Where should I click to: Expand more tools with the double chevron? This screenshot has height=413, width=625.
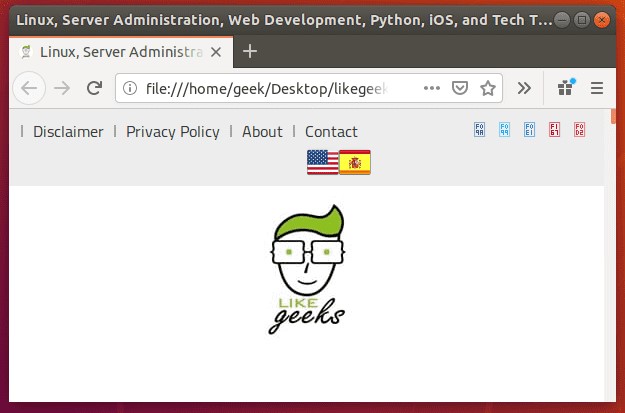click(524, 88)
